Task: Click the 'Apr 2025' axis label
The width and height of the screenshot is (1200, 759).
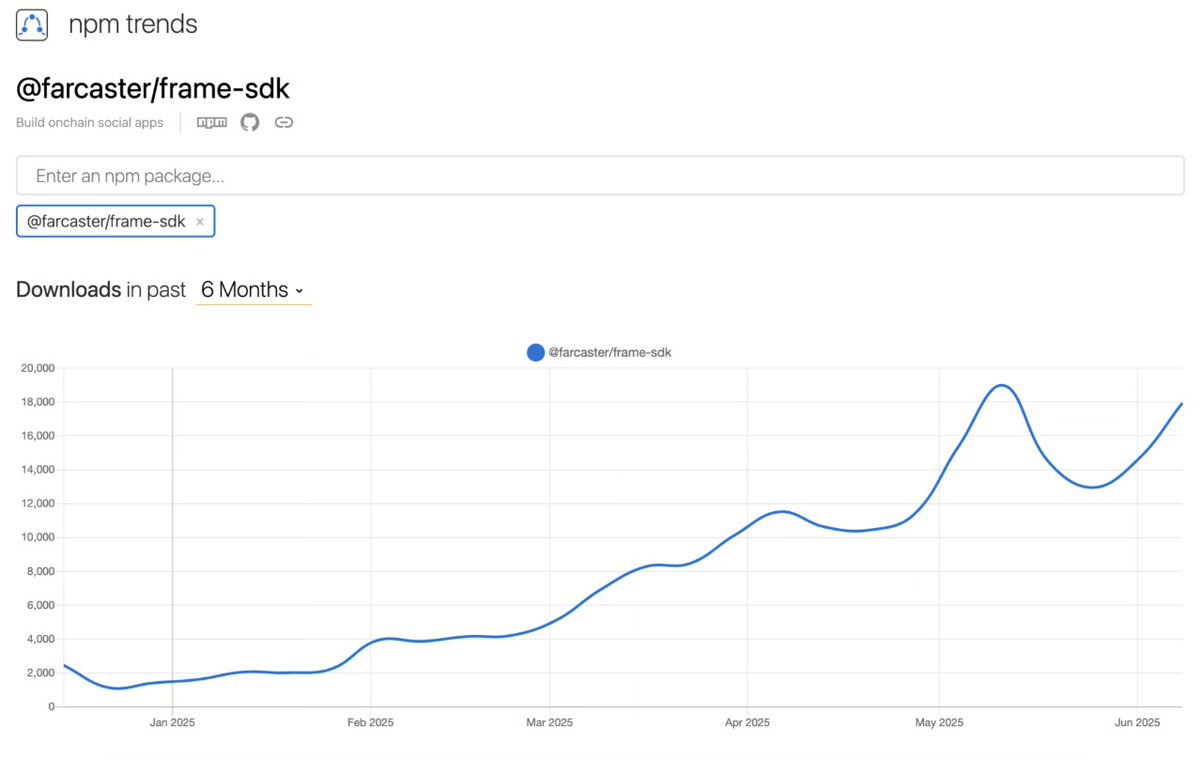Action: coord(747,723)
